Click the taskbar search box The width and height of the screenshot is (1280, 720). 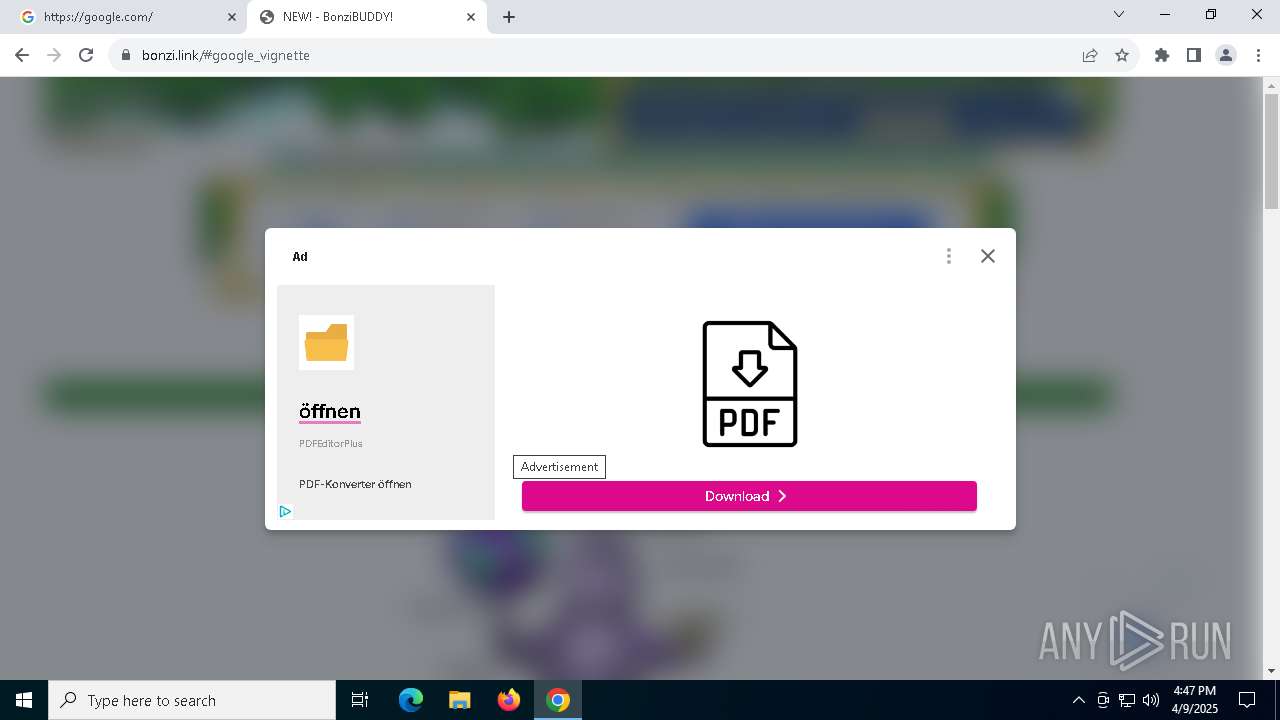(192, 700)
